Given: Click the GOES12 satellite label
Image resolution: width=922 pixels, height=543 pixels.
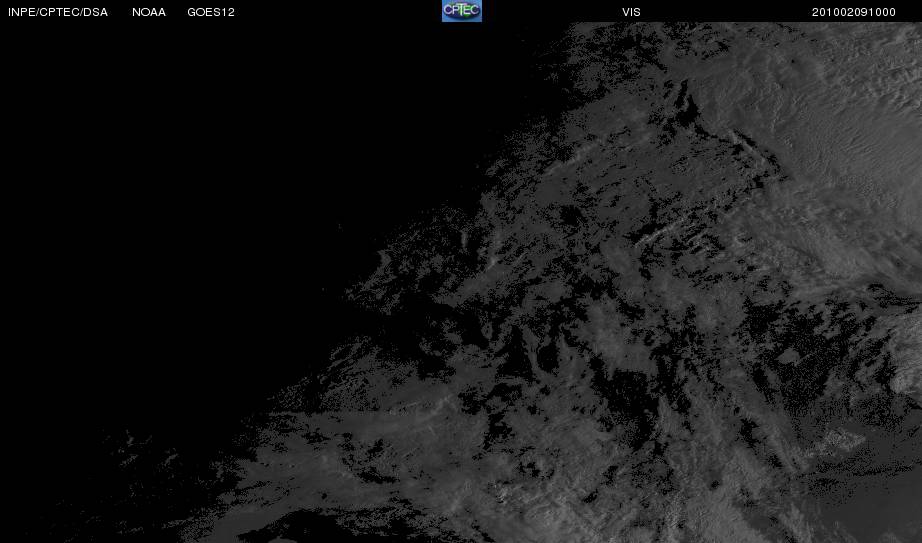Looking at the screenshot, I should pyautogui.click(x=211, y=12).
